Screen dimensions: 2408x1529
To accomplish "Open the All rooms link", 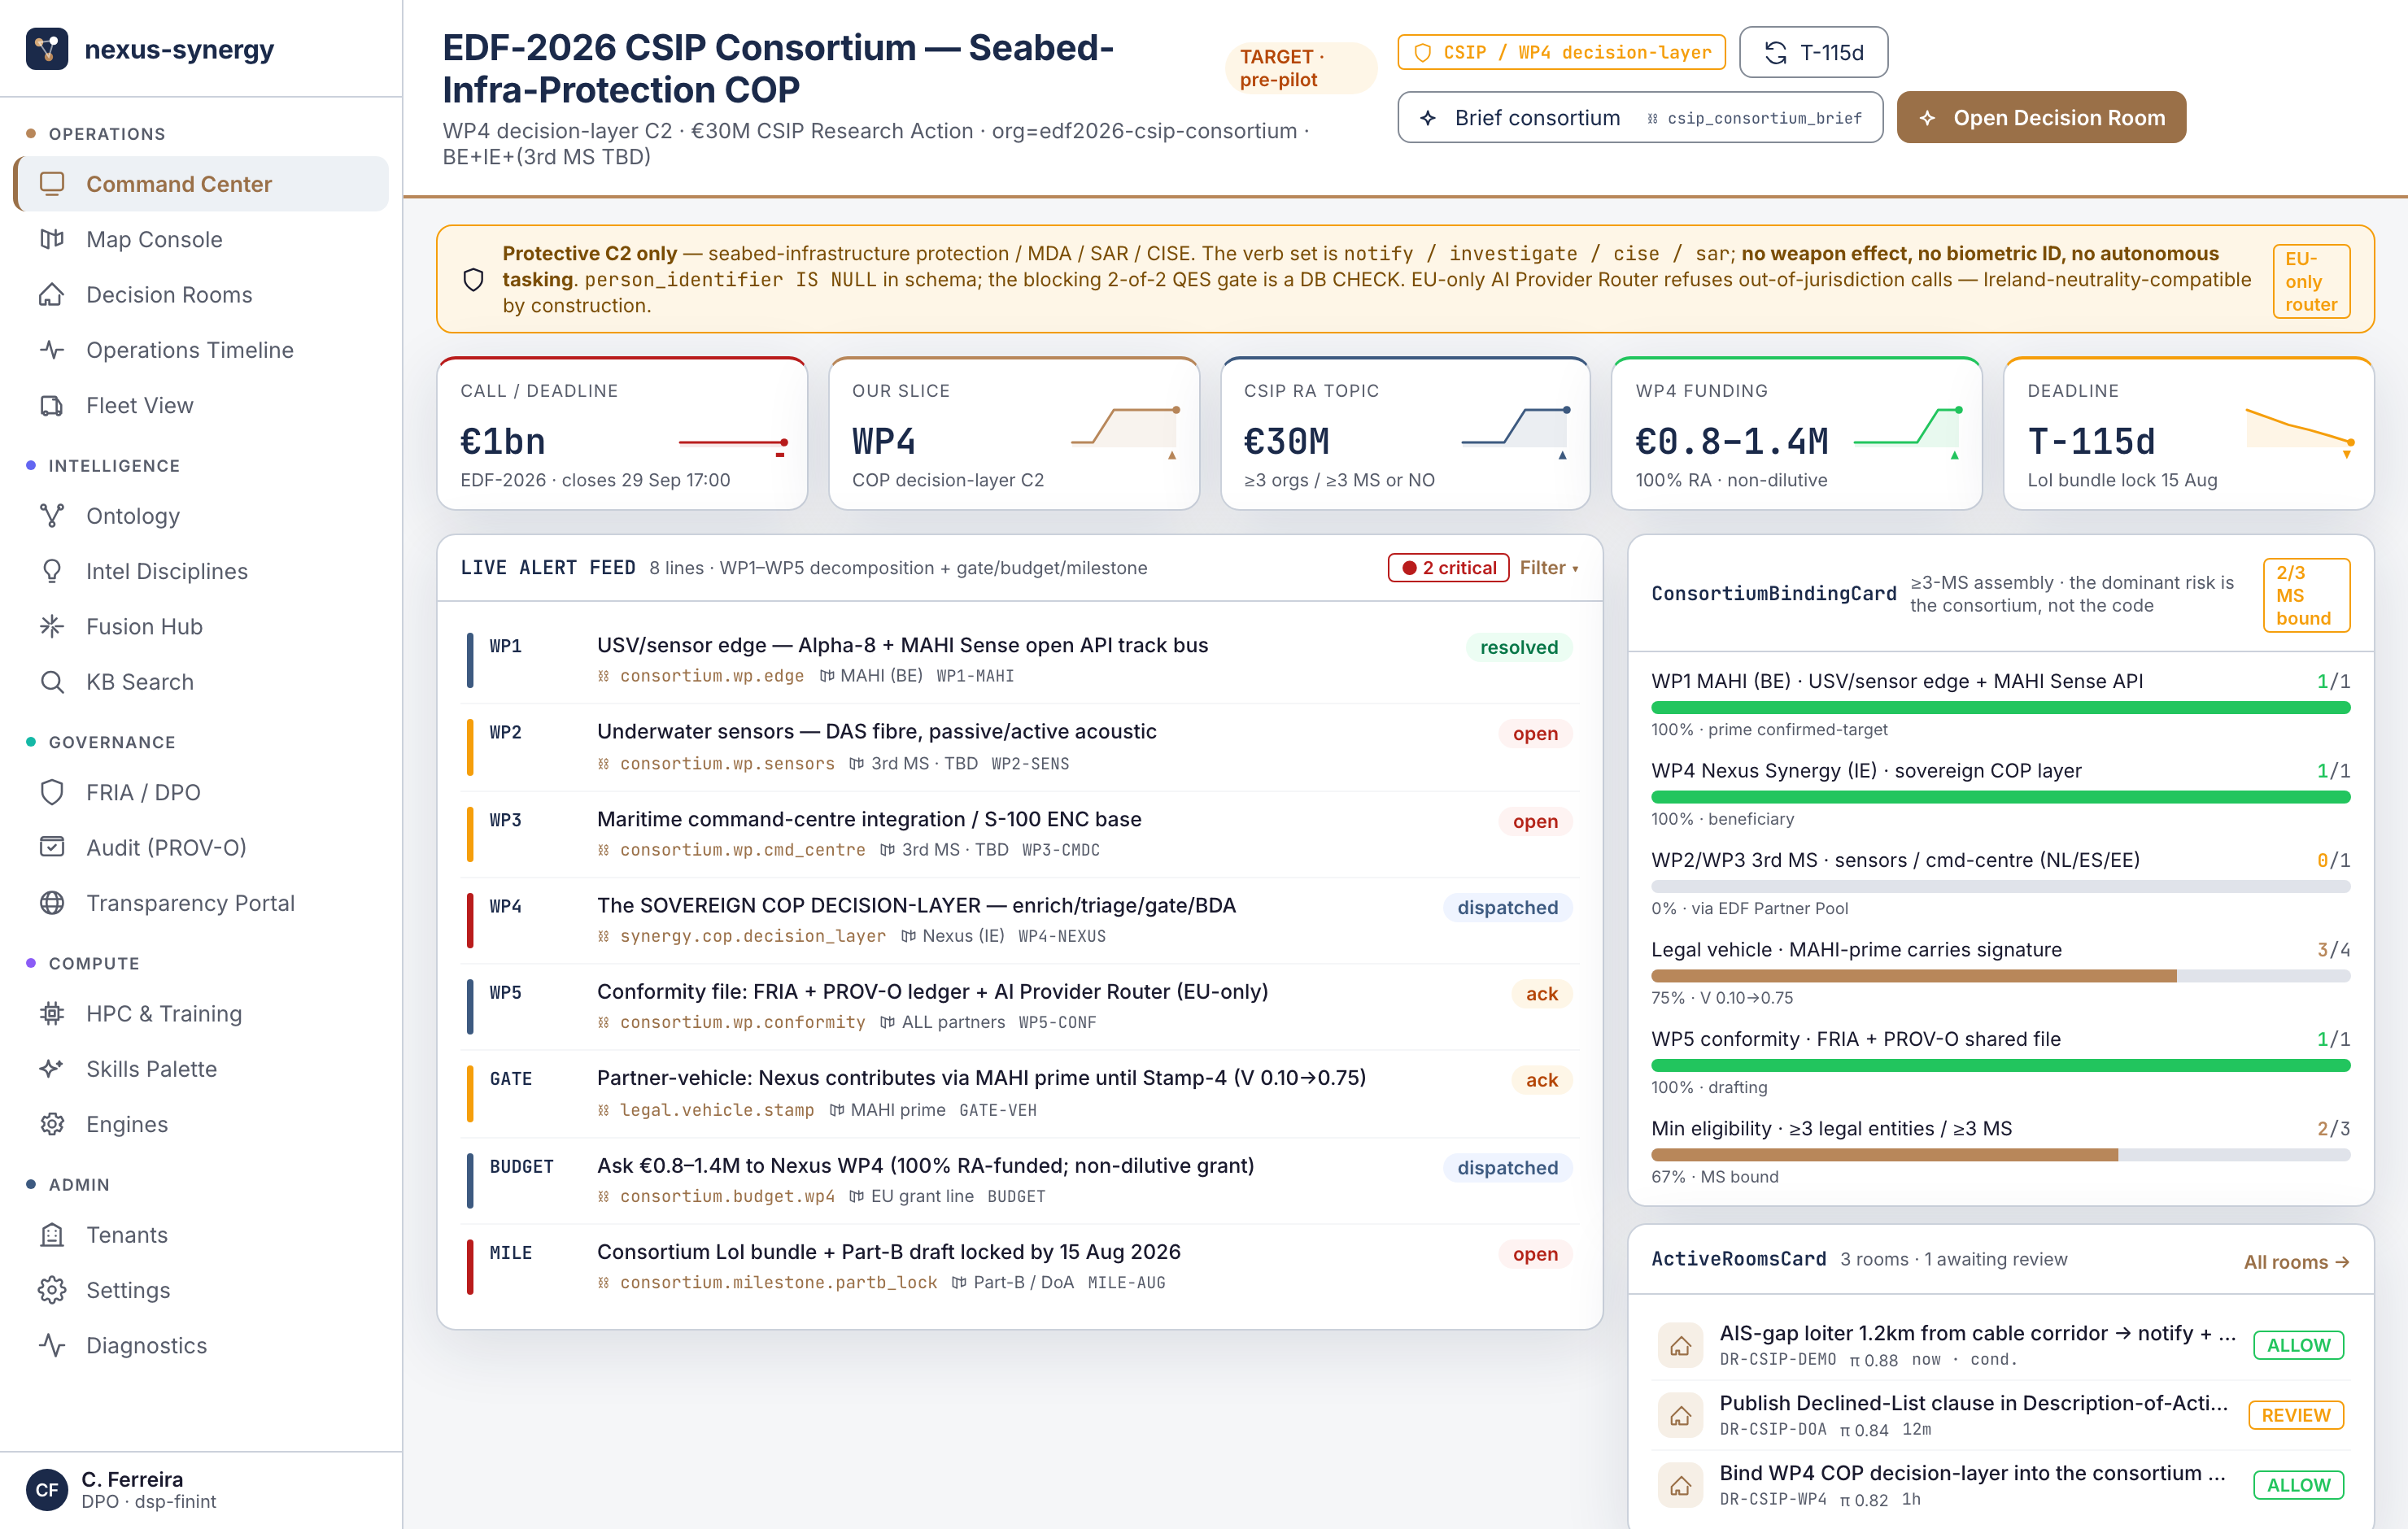I will pos(2296,1261).
